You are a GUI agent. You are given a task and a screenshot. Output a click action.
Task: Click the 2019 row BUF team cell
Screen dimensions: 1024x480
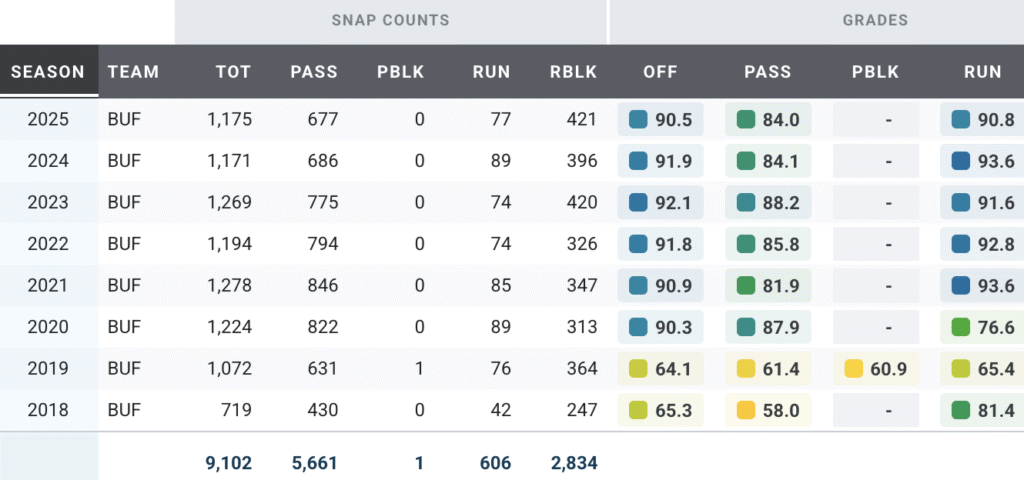pyautogui.click(x=124, y=369)
